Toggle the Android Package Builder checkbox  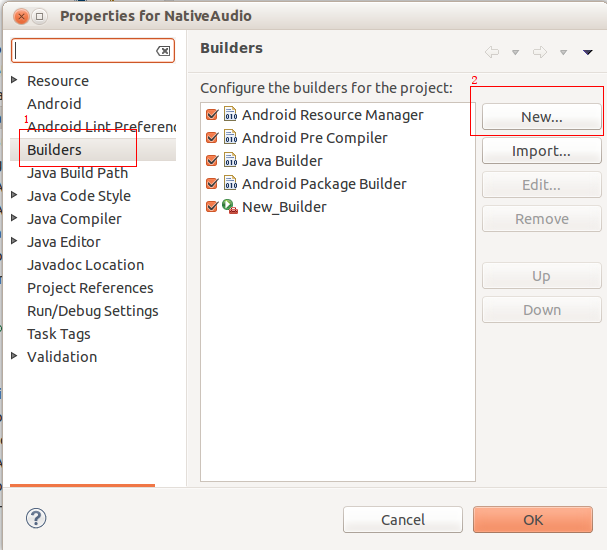click(x=212, y=183)
